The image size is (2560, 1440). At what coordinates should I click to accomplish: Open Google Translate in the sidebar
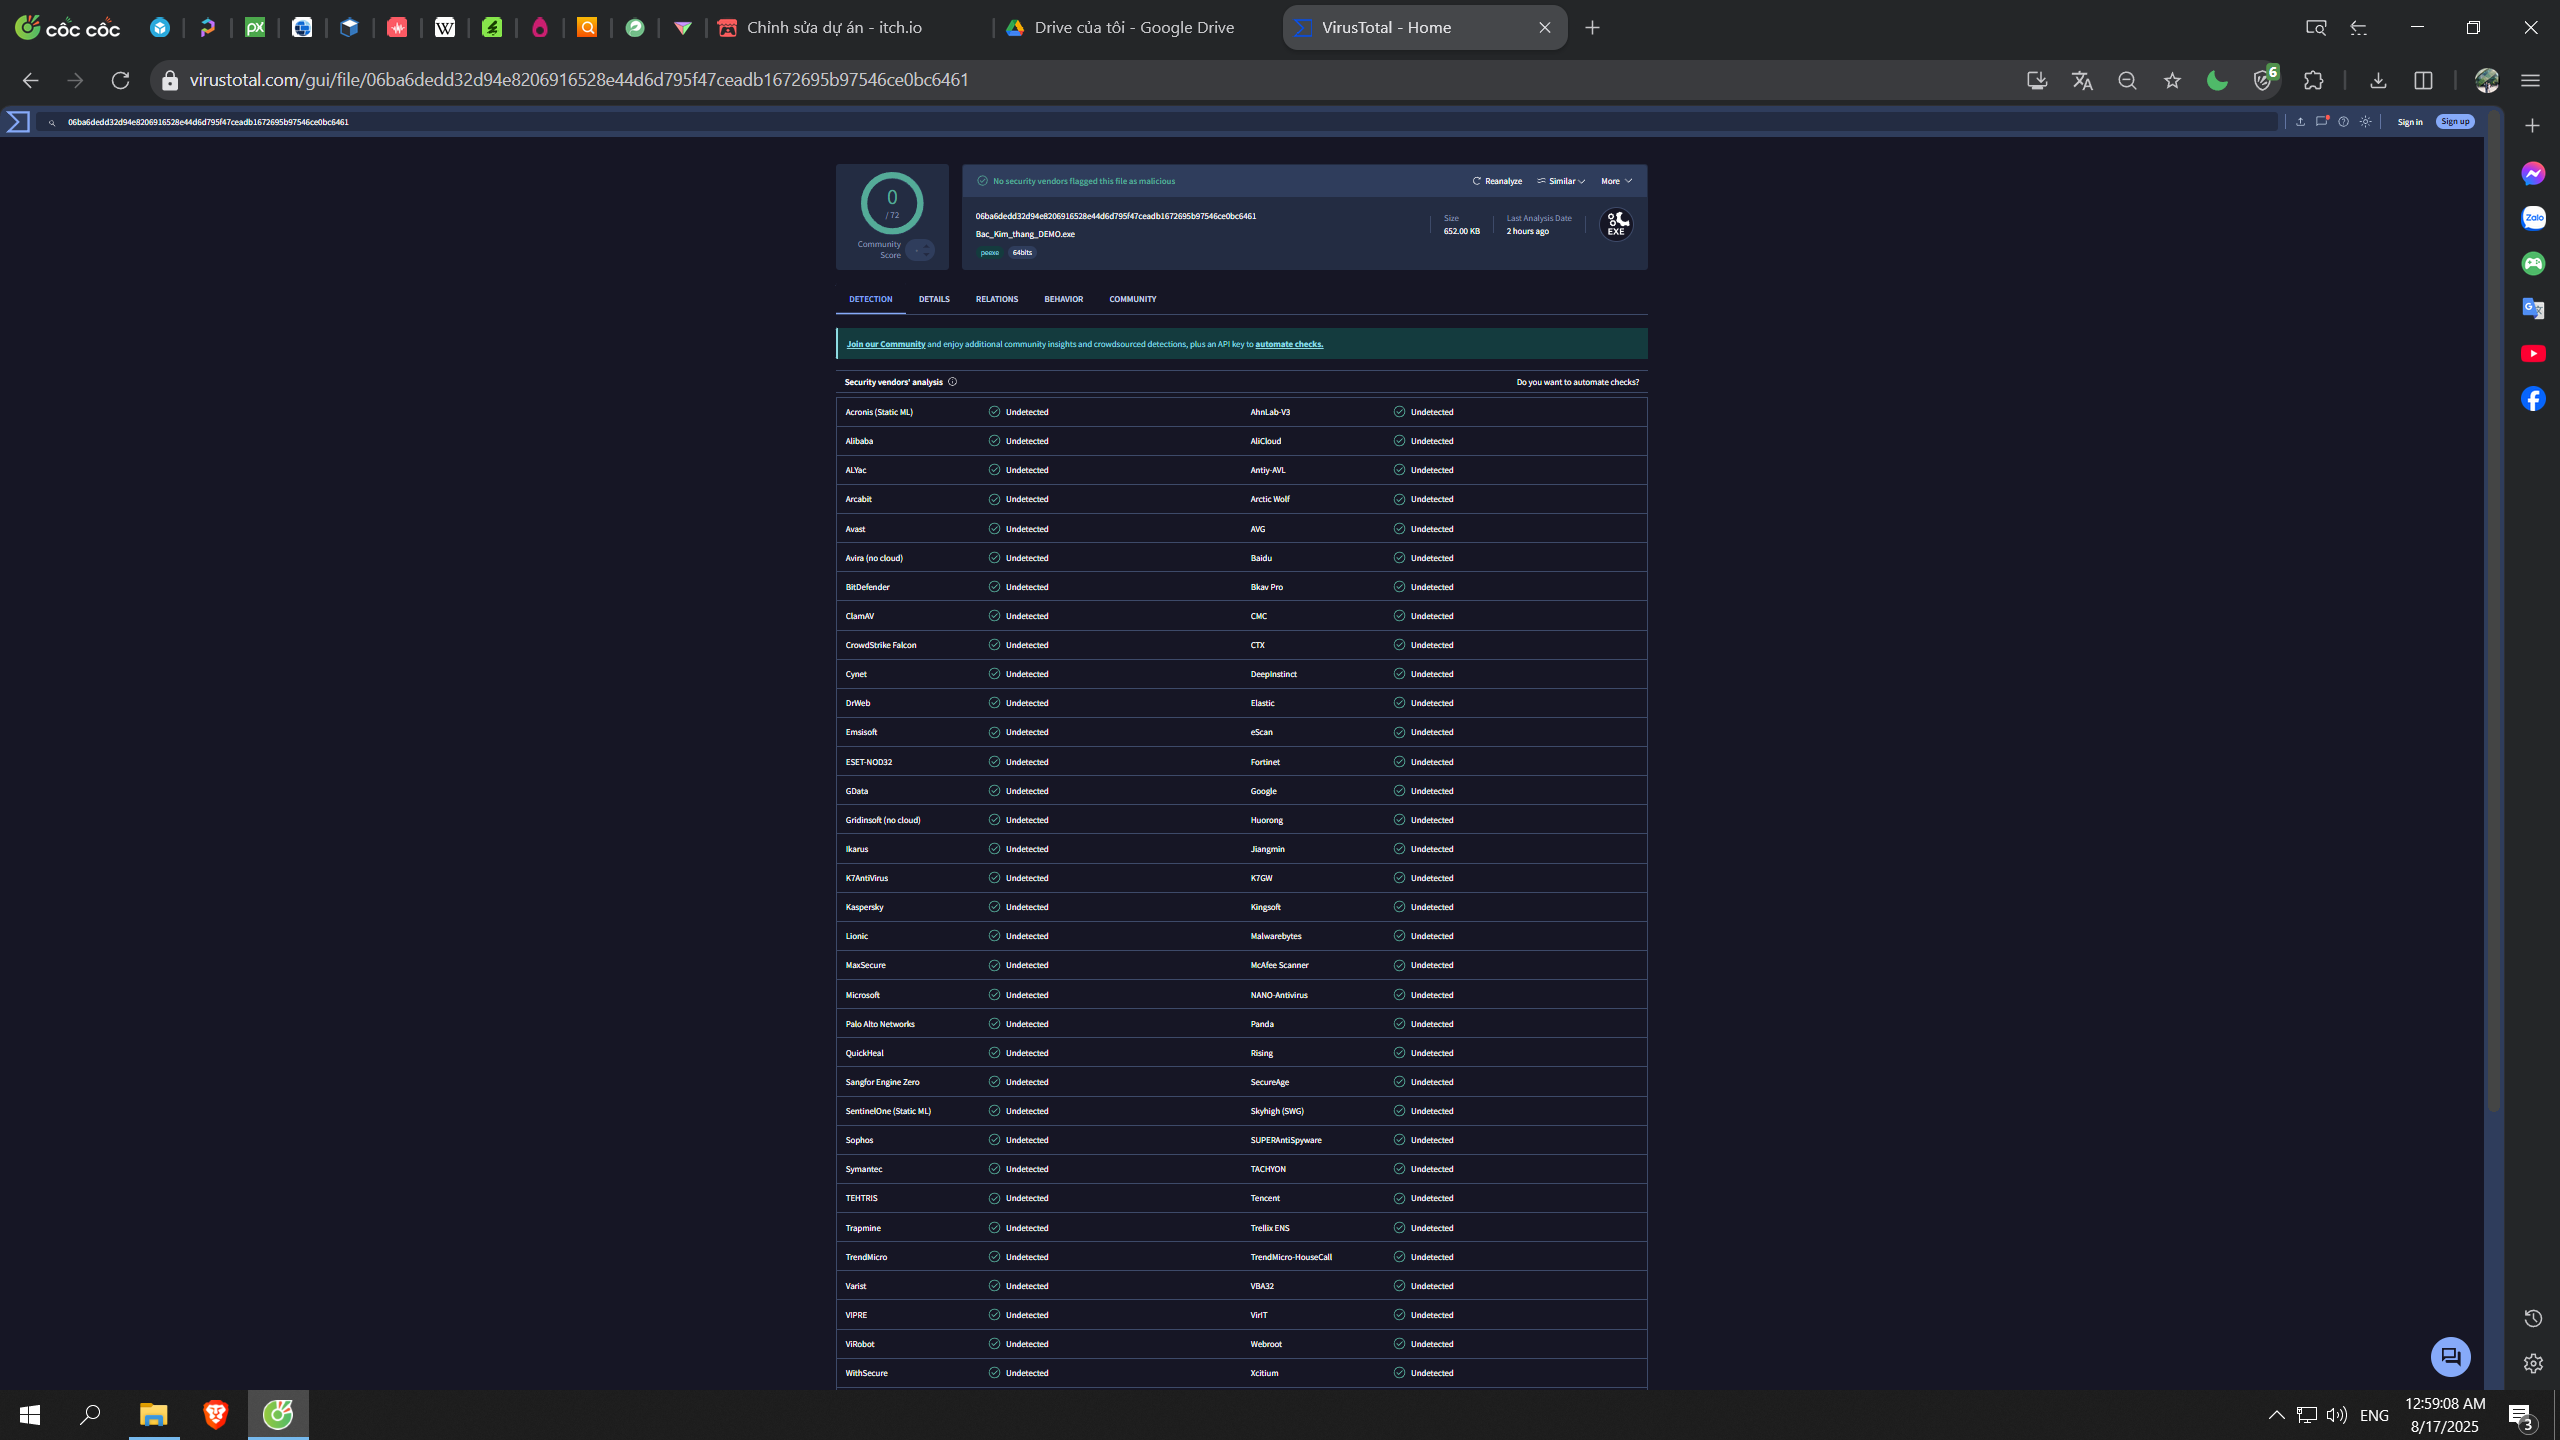[2533, 309]
